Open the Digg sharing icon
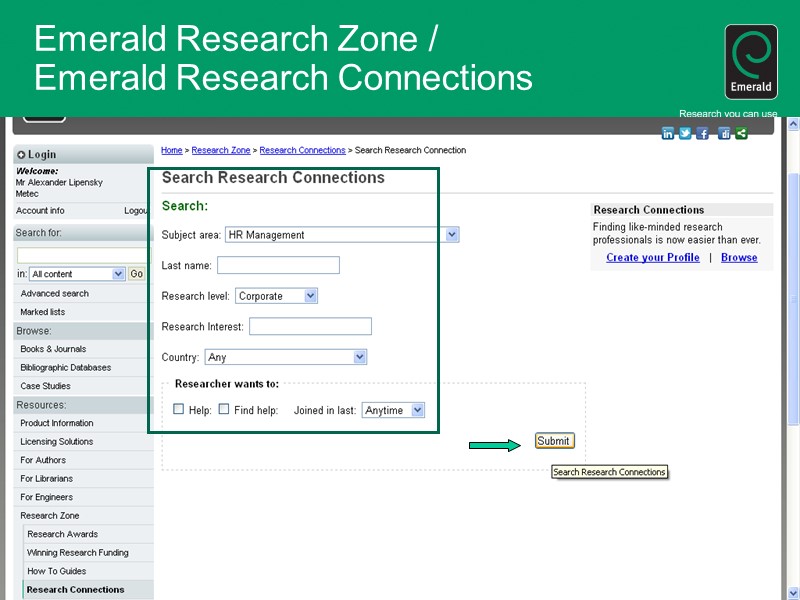The image size is (800, 600). coord(722,133)
